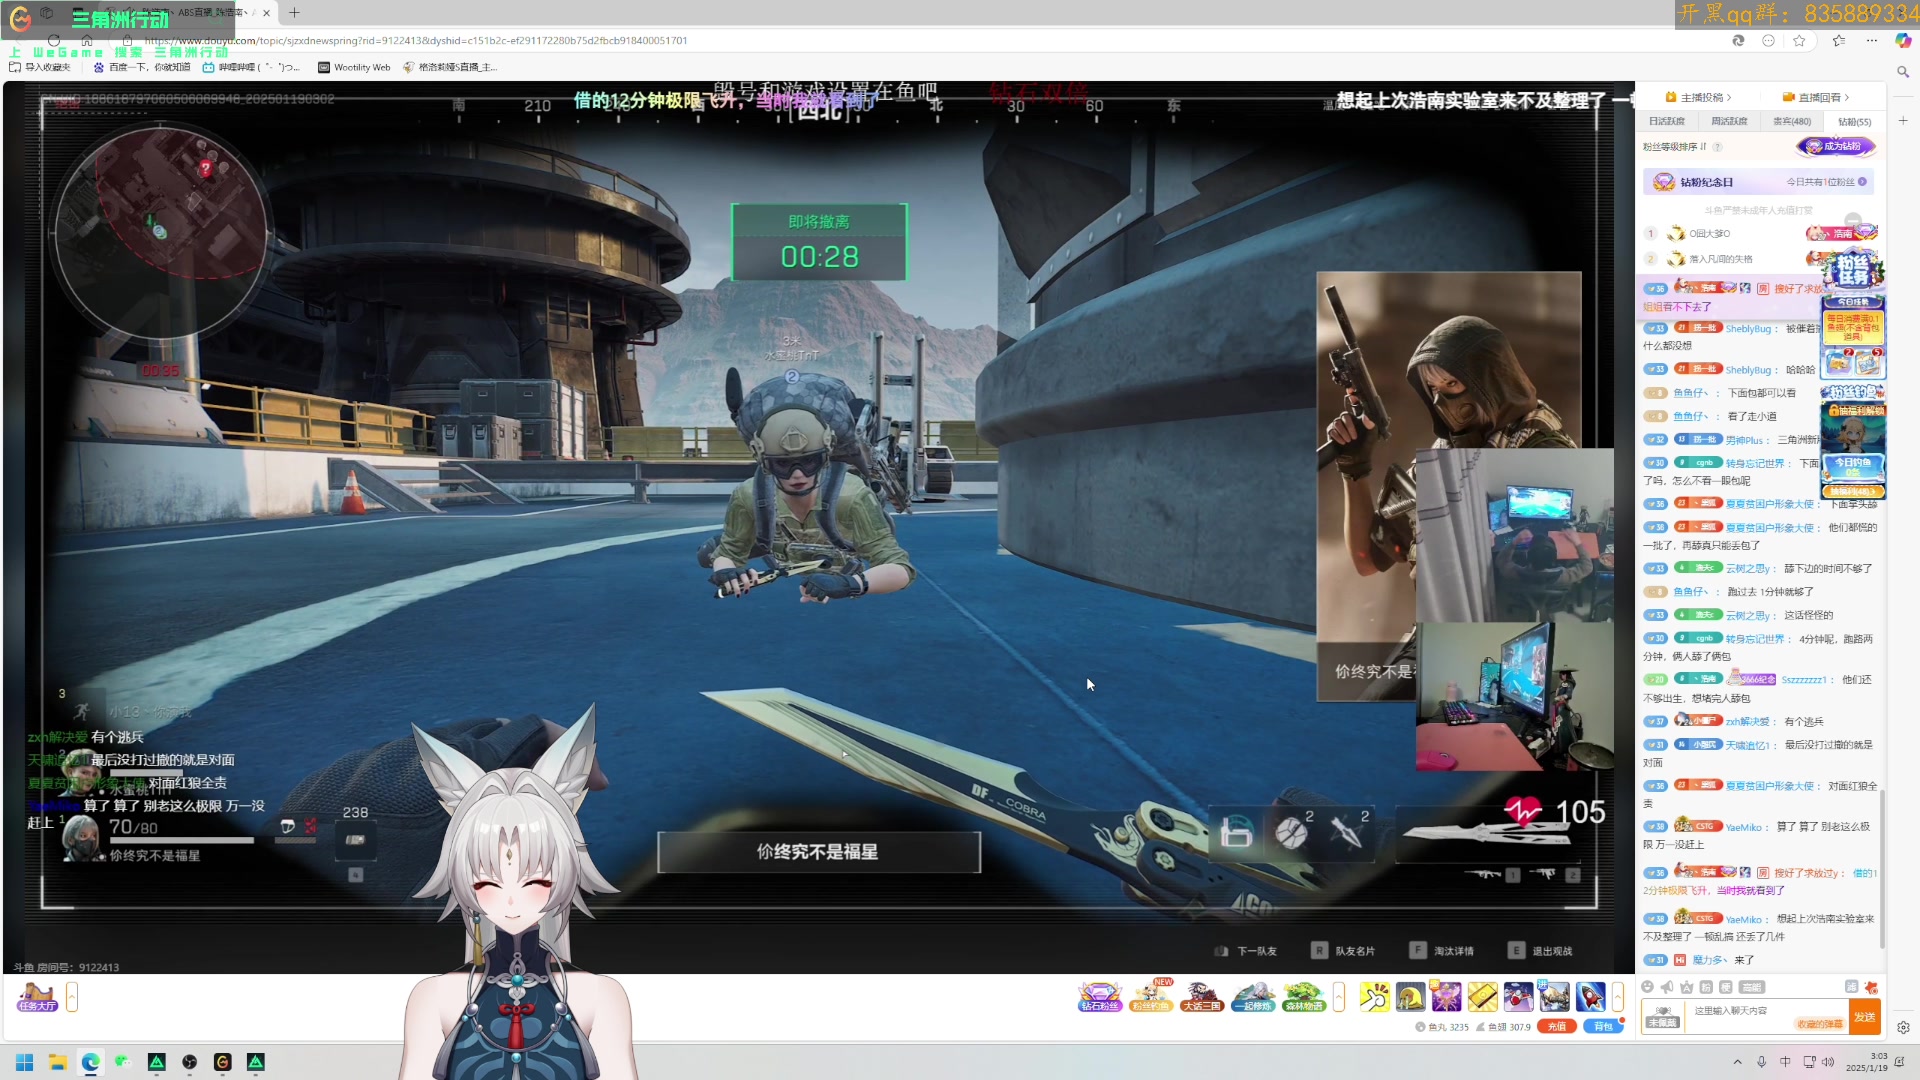Switch to the 周活跃度 tab

point(1729,121)
